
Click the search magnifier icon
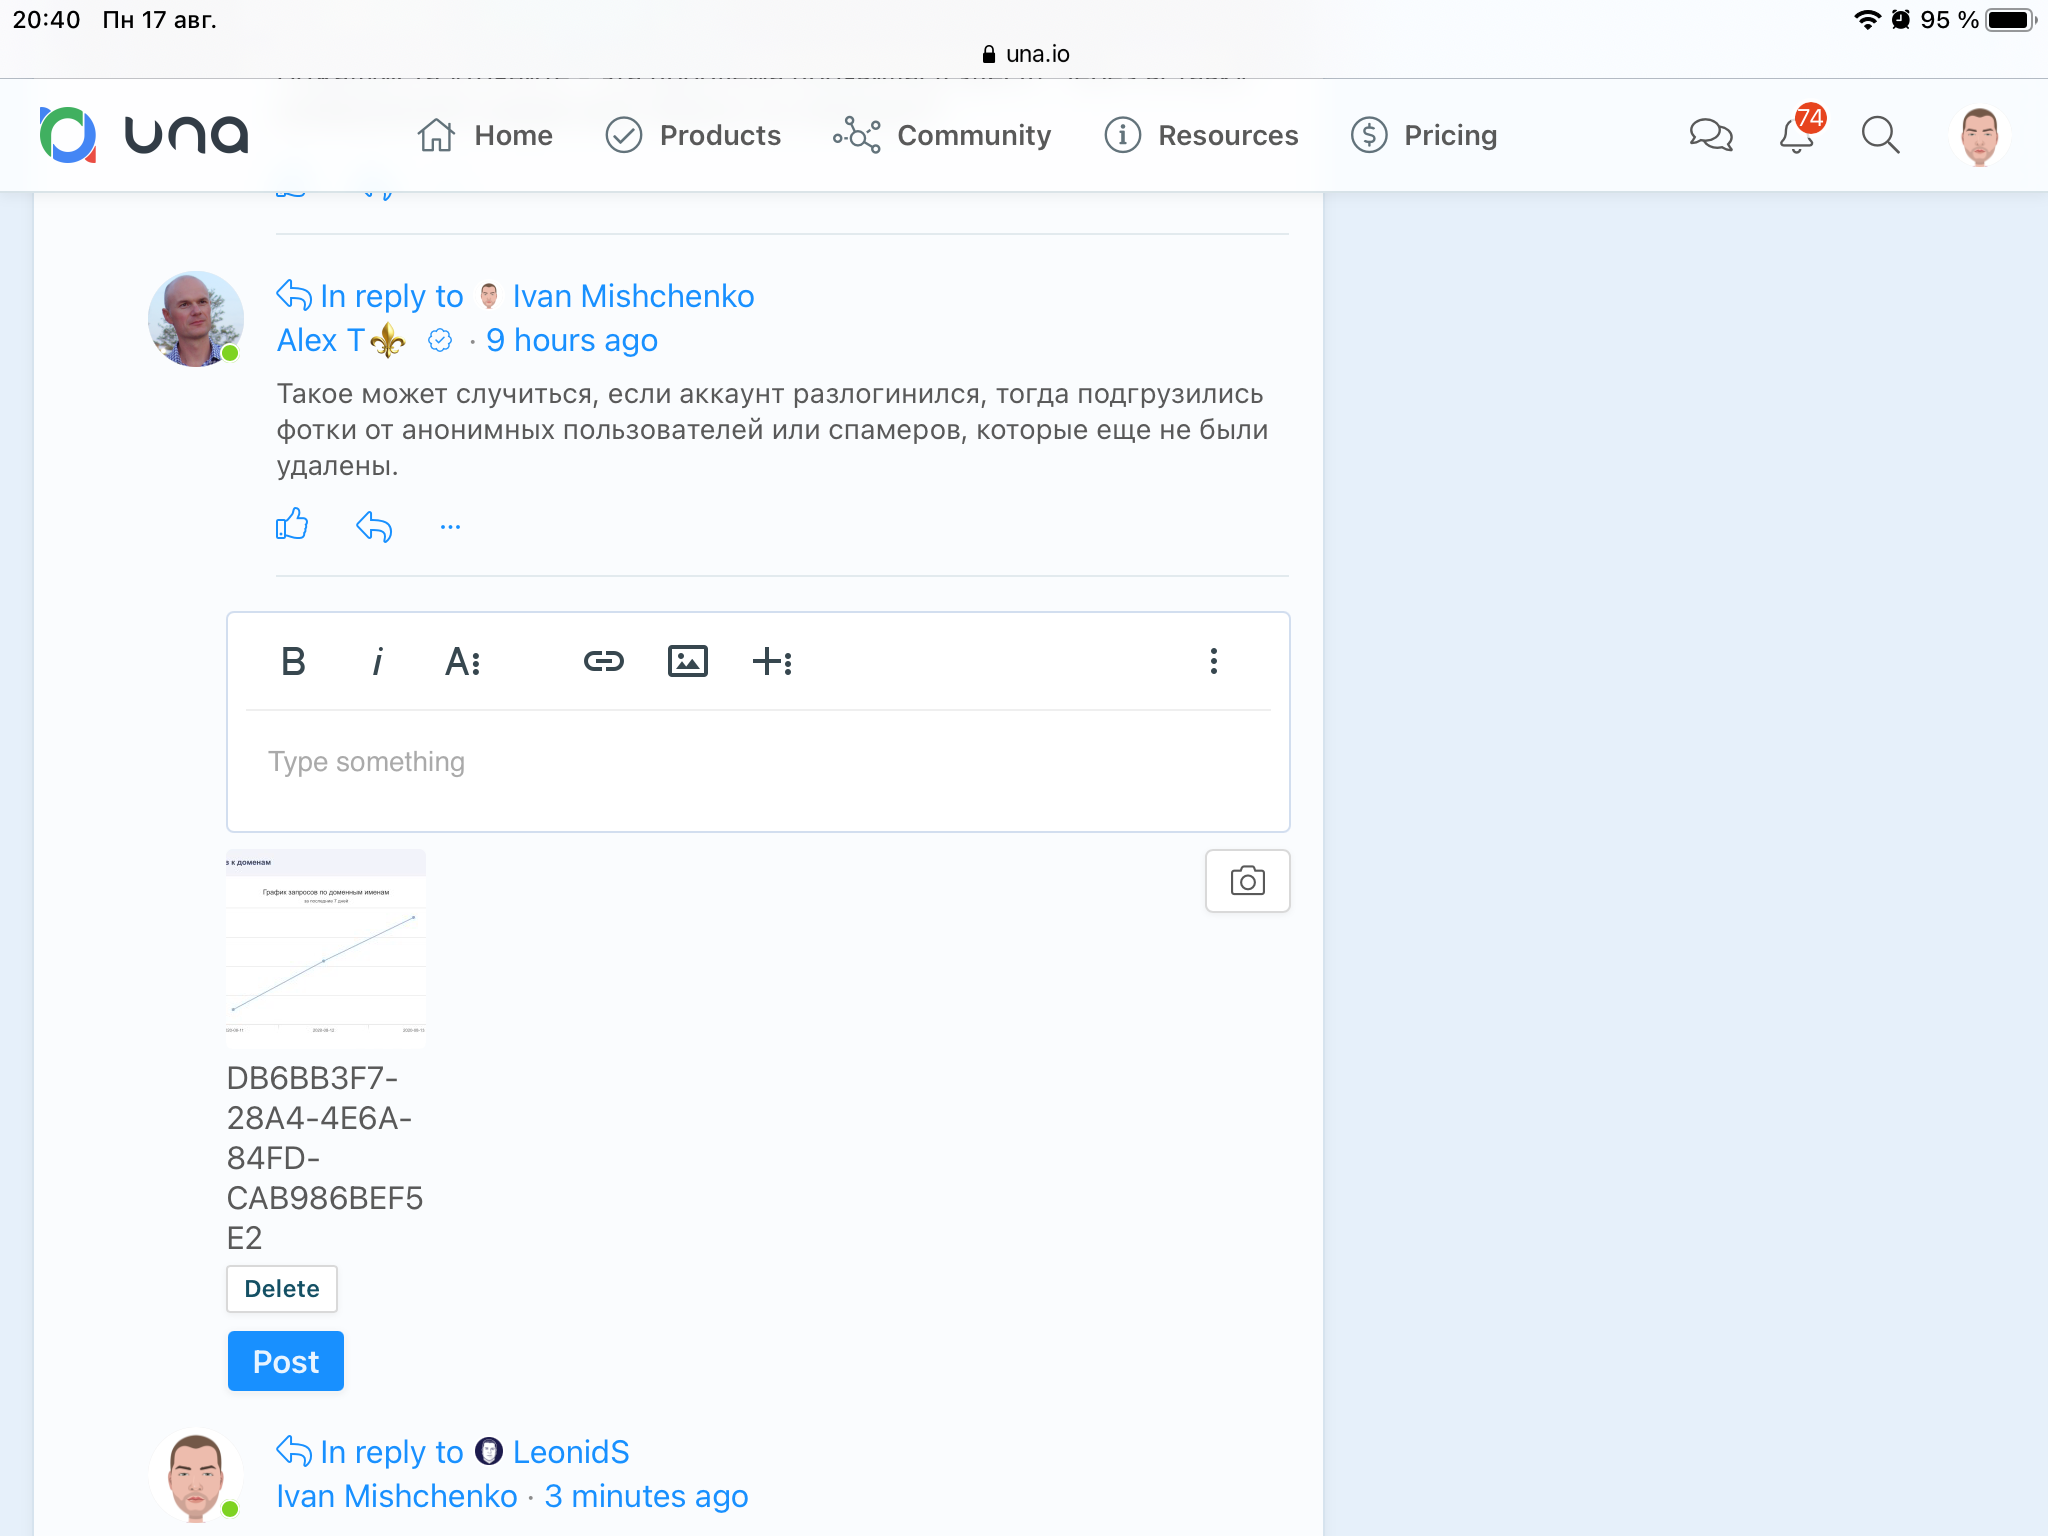point(1880,135)
